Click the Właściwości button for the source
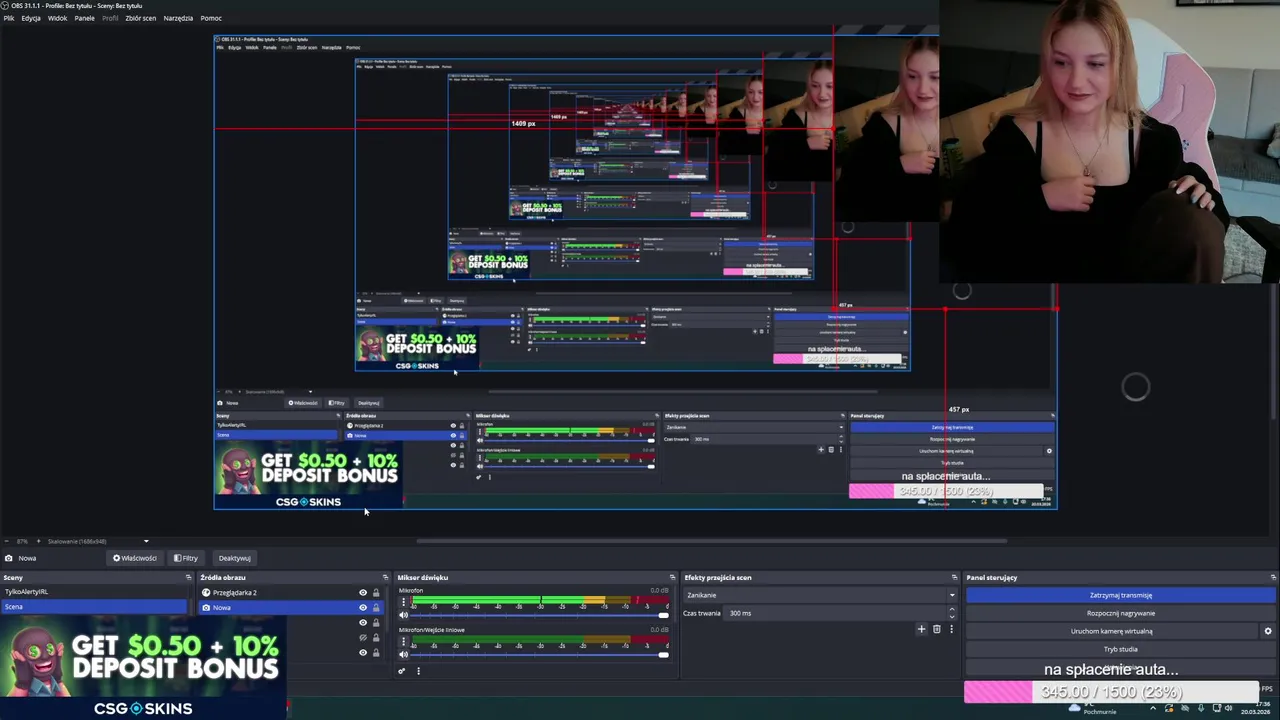The width and height of the screenshot is (1280, 720). coord(134,558)
